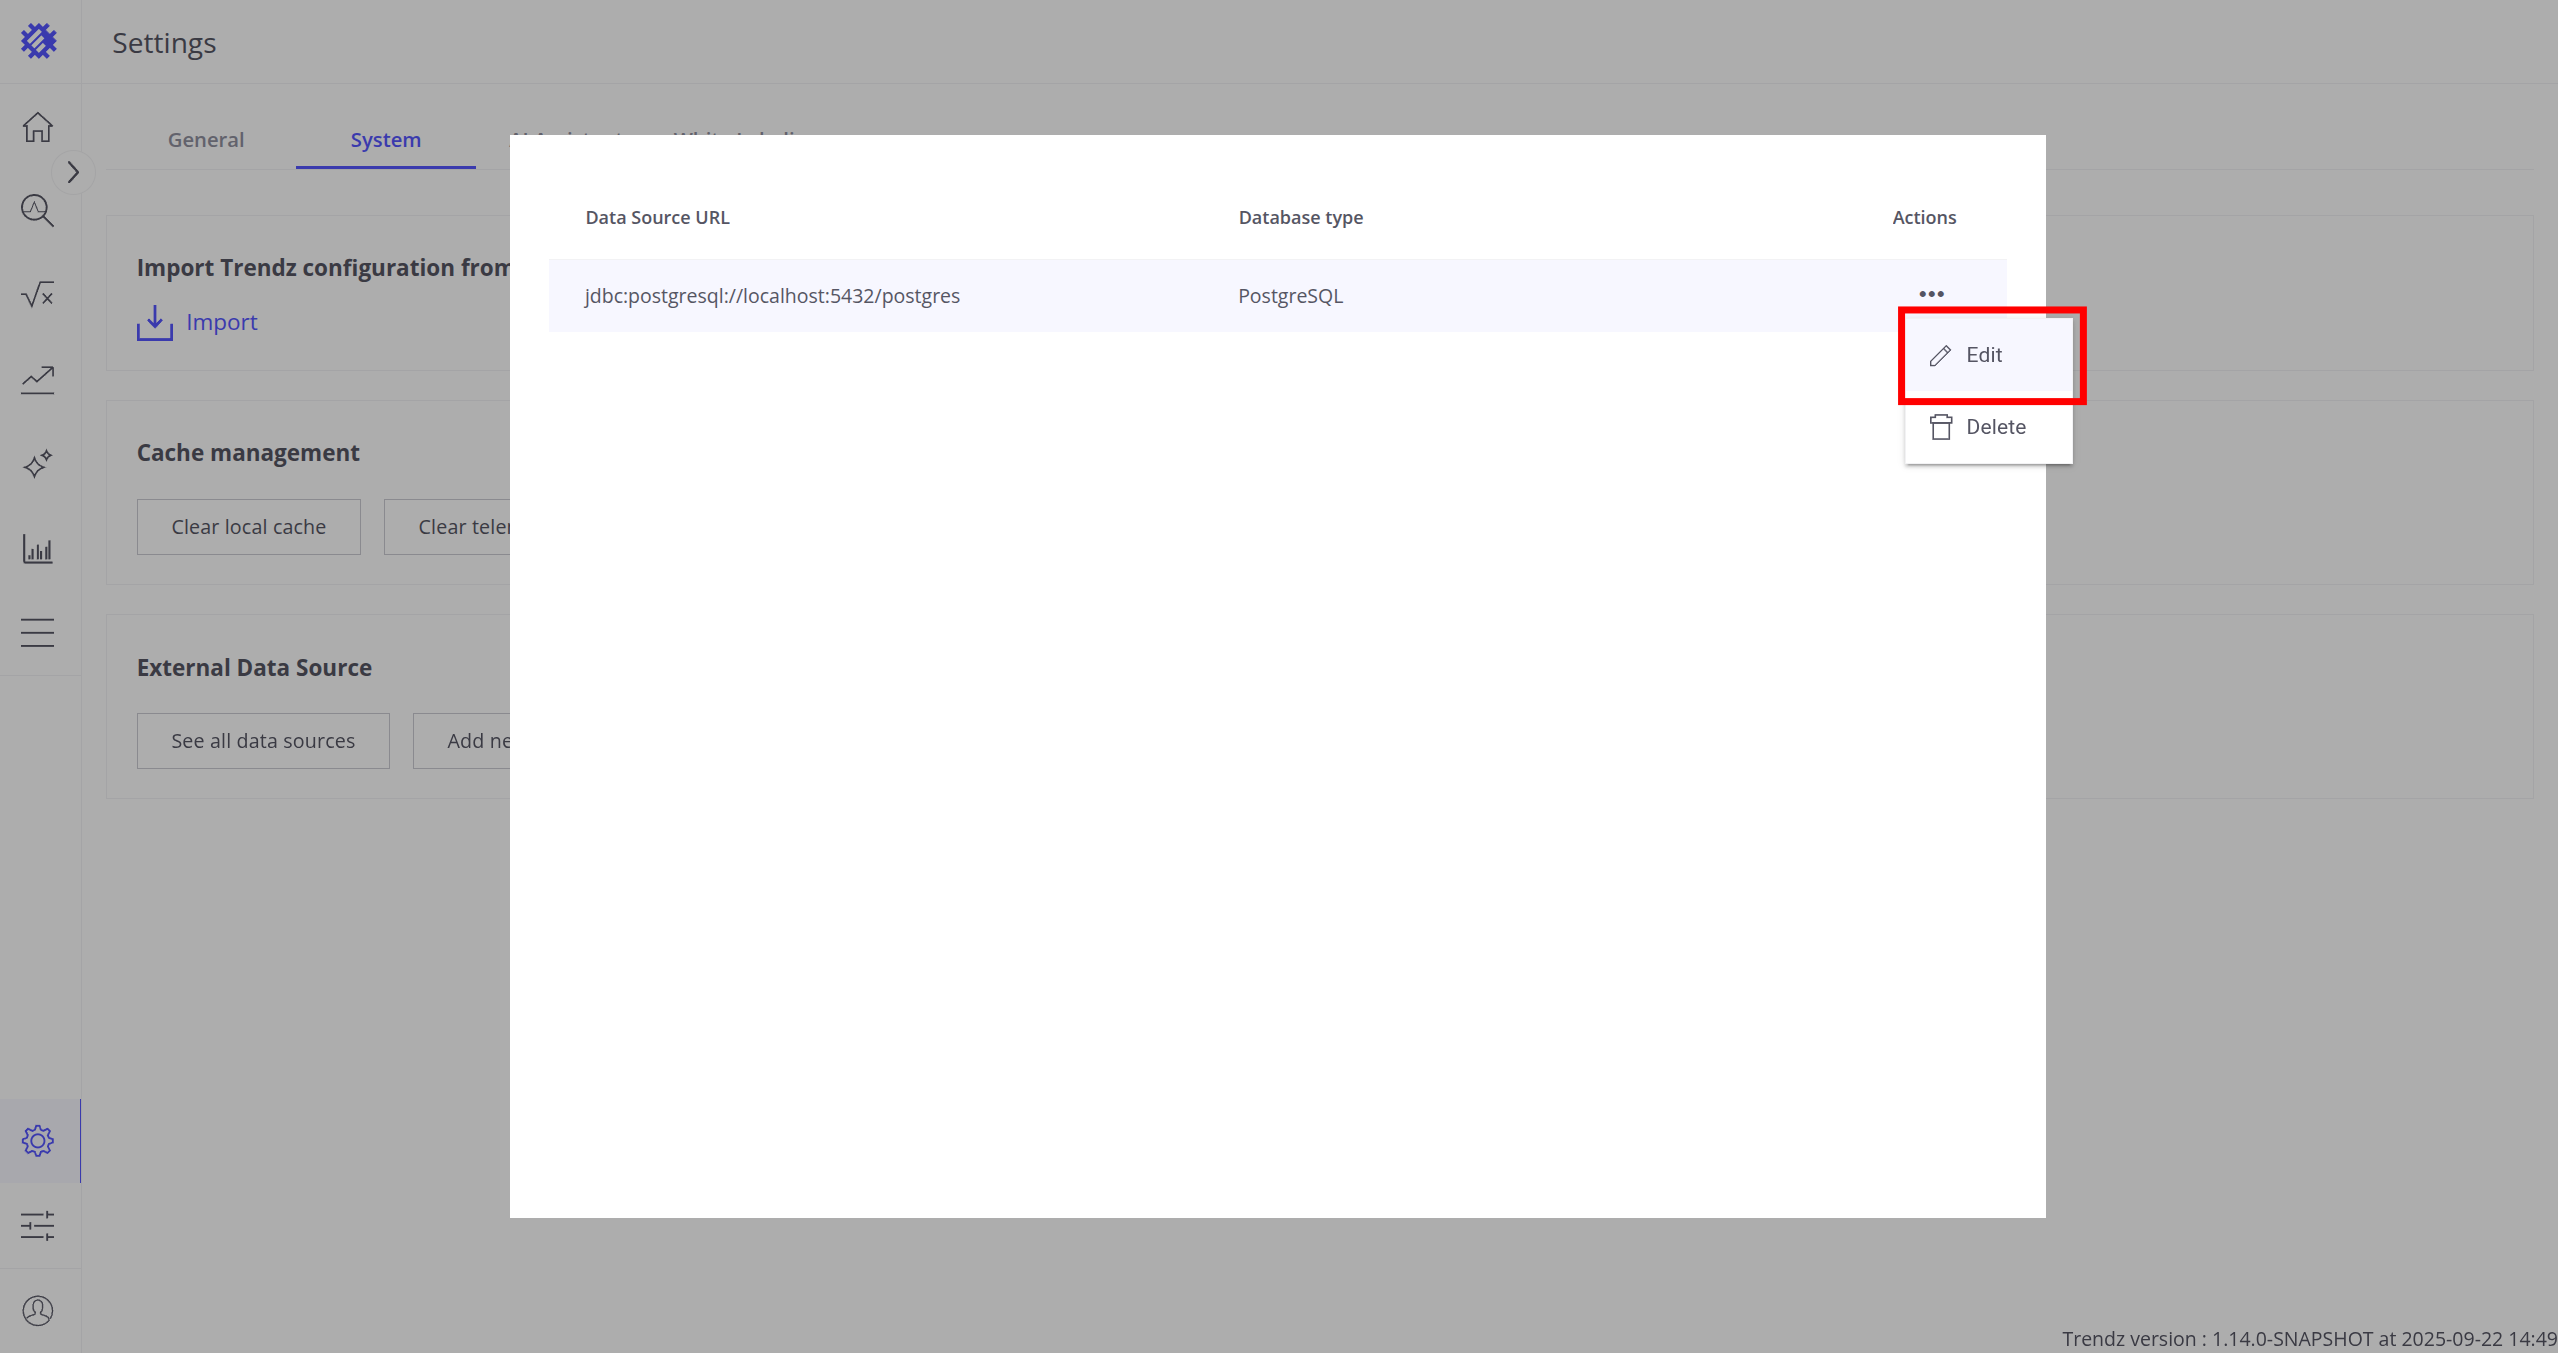Select Edit from the actions menu
The height and width of the screenshot is (1353, 2558).
click(x=1983, y=355)
